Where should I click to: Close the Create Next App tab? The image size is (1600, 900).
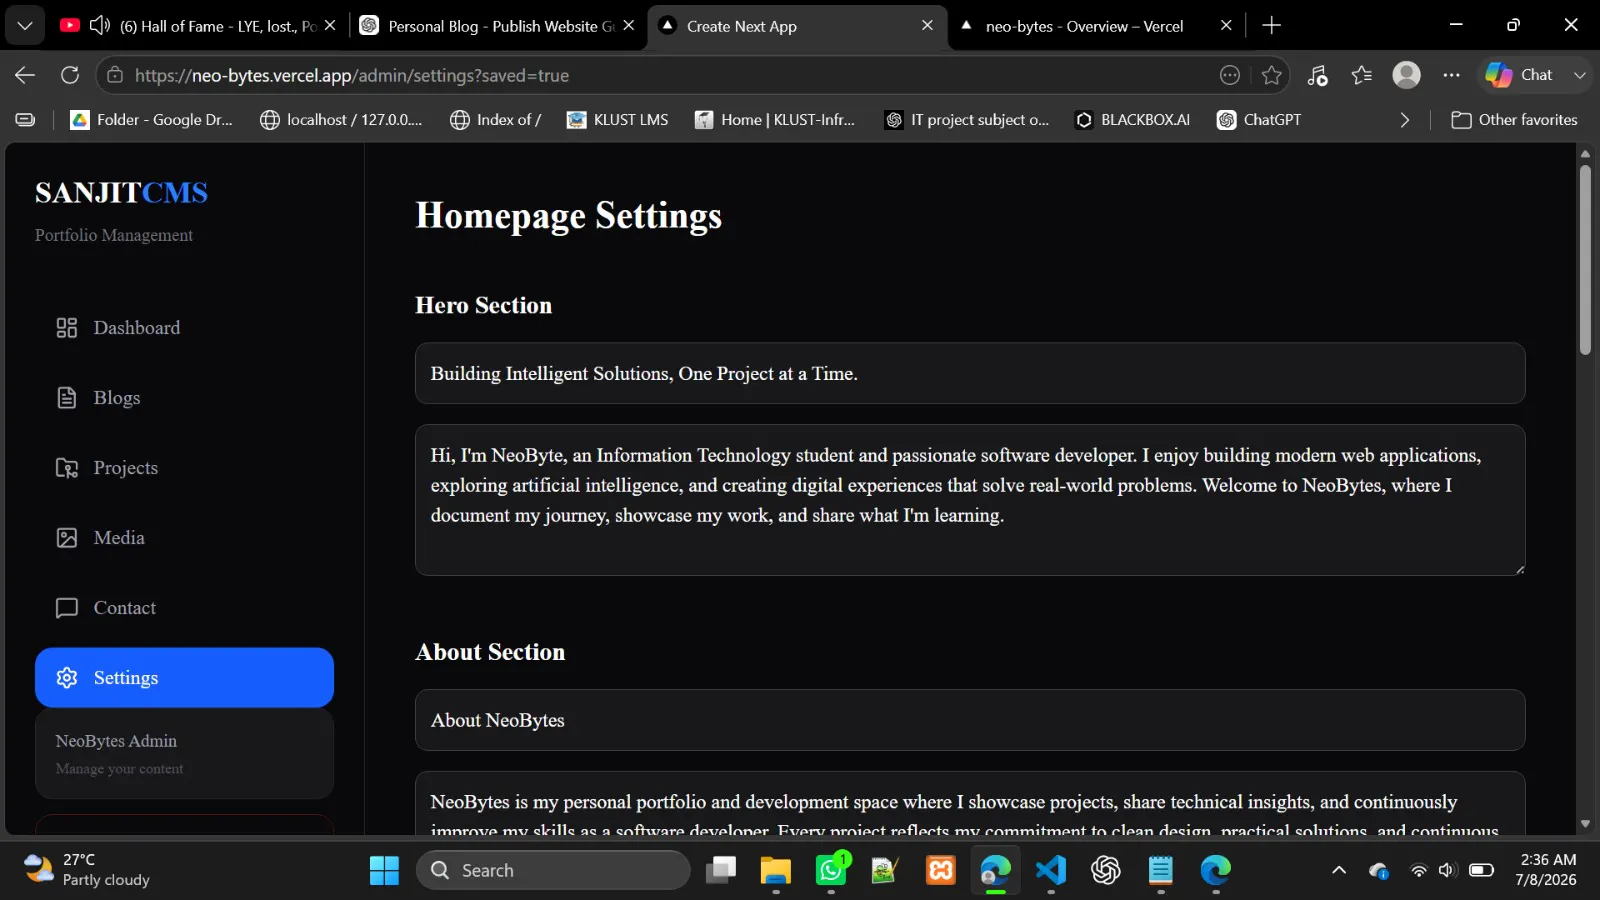(927, 26)
